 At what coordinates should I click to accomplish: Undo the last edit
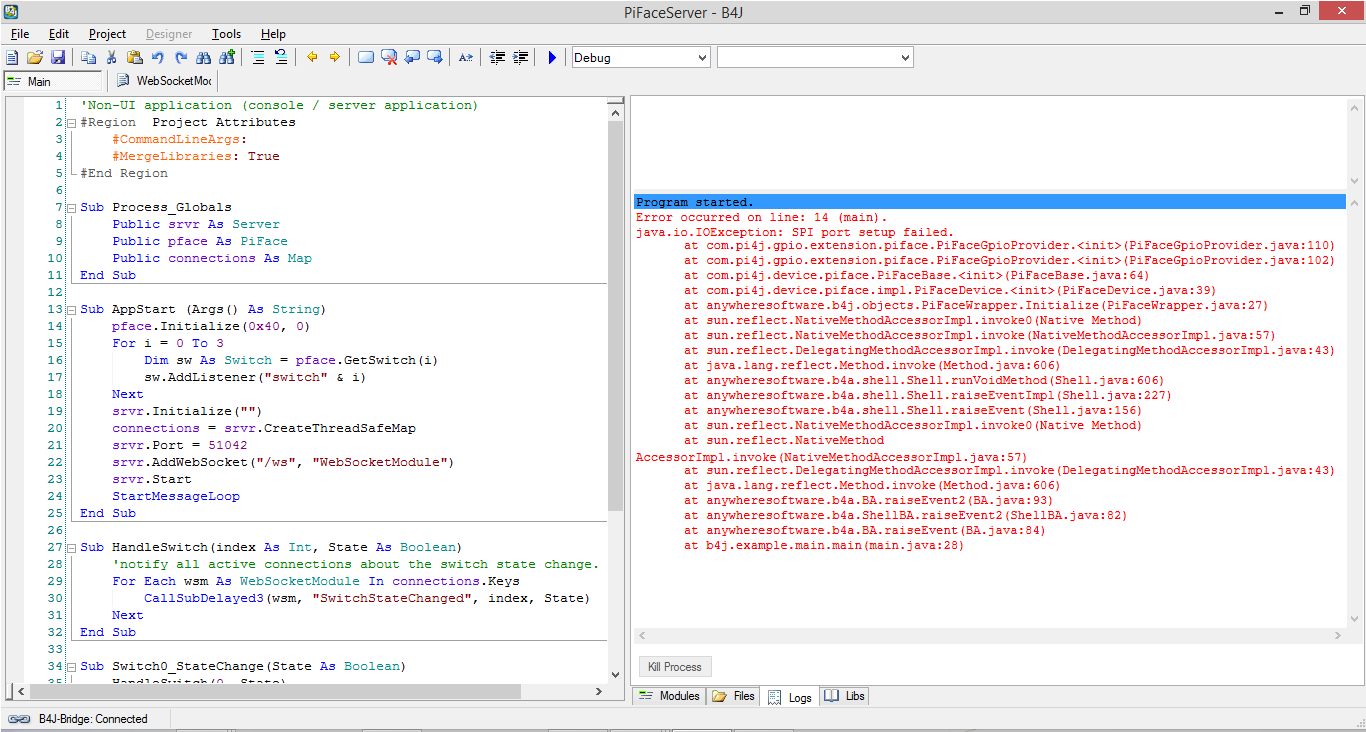pyautogui.click(x=158, y=58)
